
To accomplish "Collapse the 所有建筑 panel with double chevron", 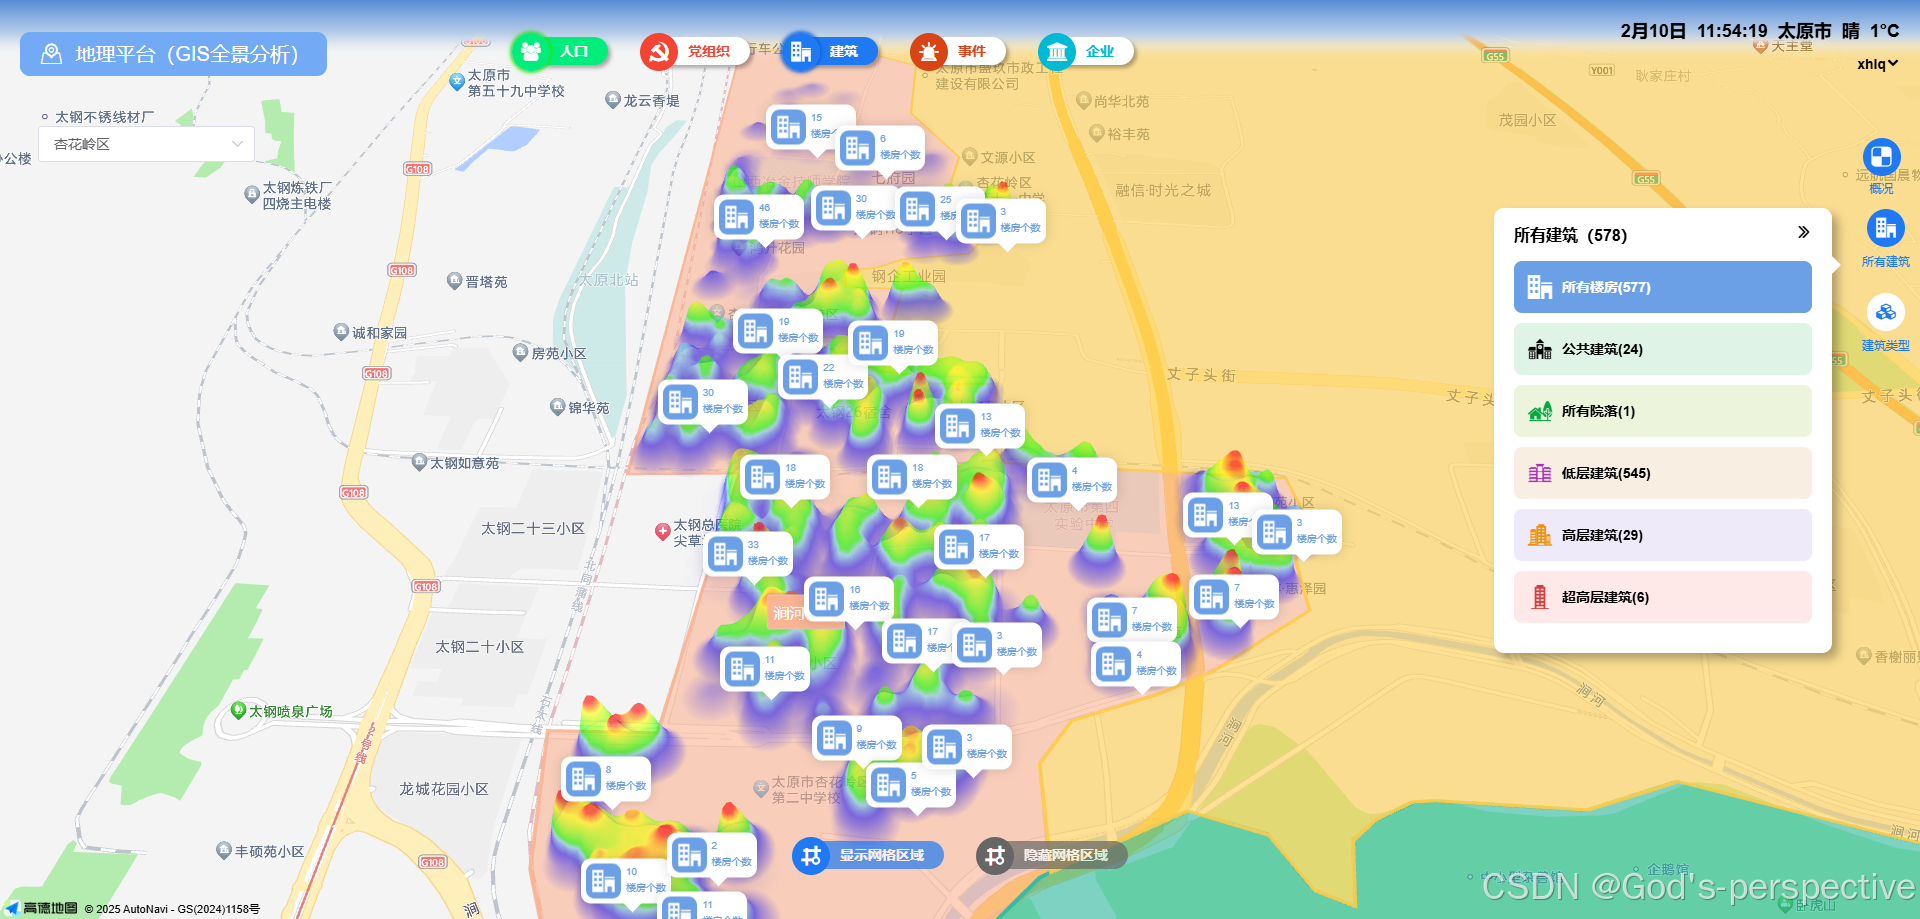I will pos(1803,233).
